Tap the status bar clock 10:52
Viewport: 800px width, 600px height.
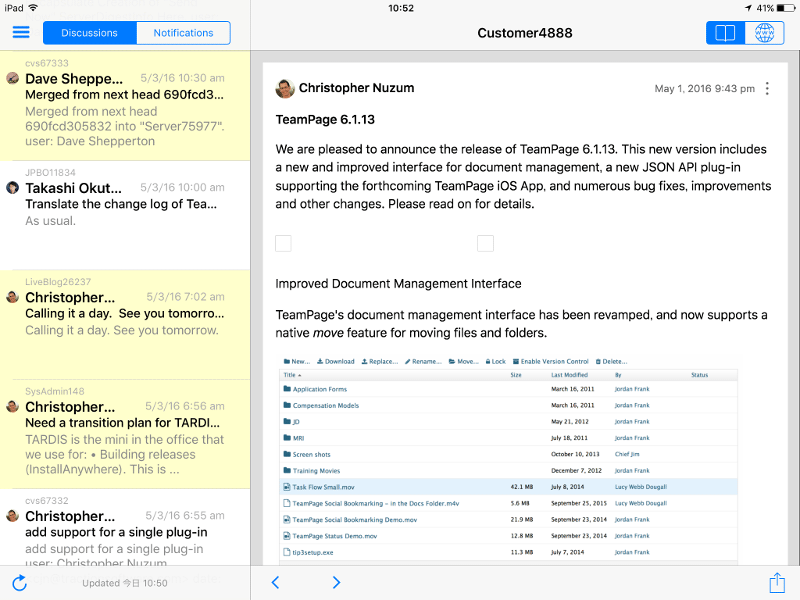click(401, 8)
